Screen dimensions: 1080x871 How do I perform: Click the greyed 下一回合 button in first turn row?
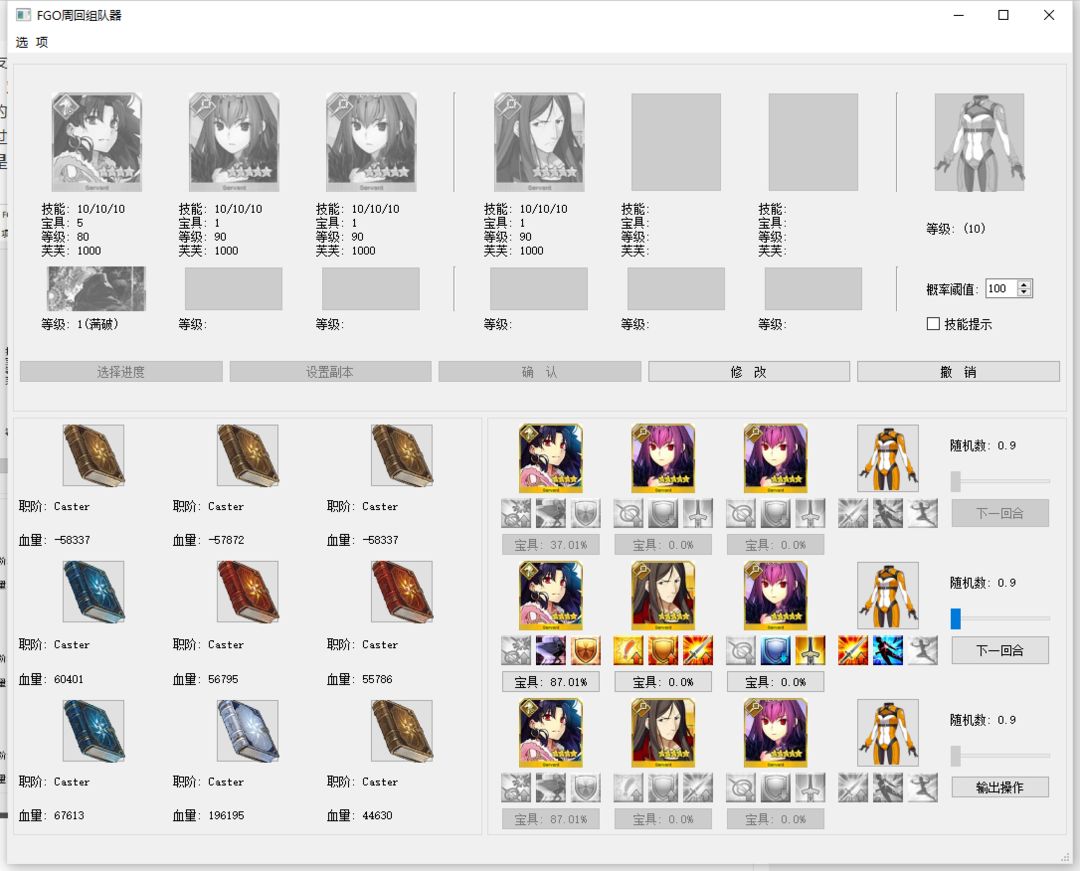[x=1000, y=513]
